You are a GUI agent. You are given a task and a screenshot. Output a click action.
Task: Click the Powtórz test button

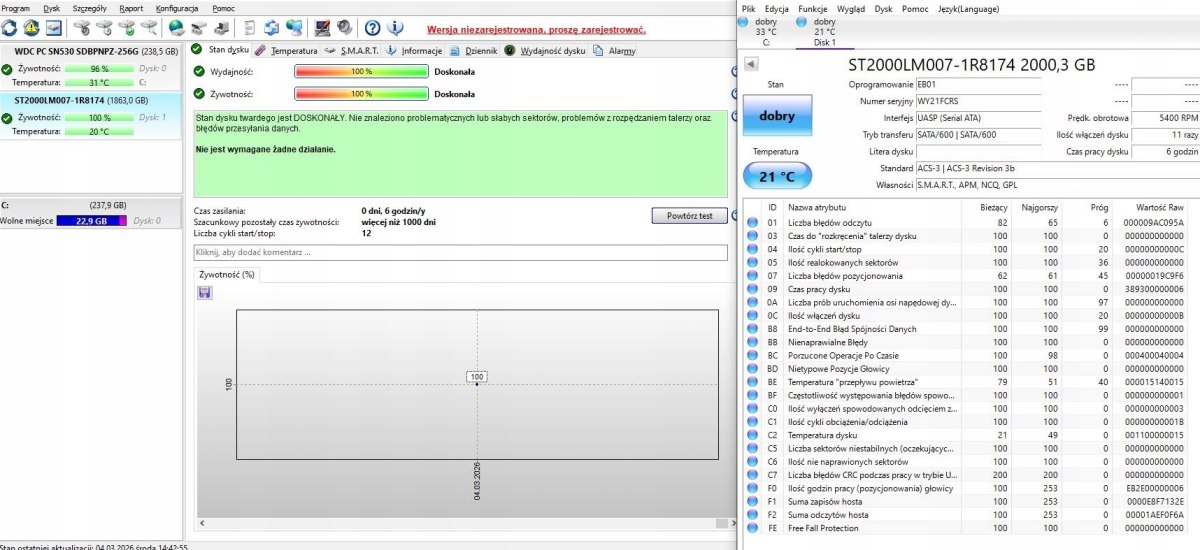[x=689, y=216]
